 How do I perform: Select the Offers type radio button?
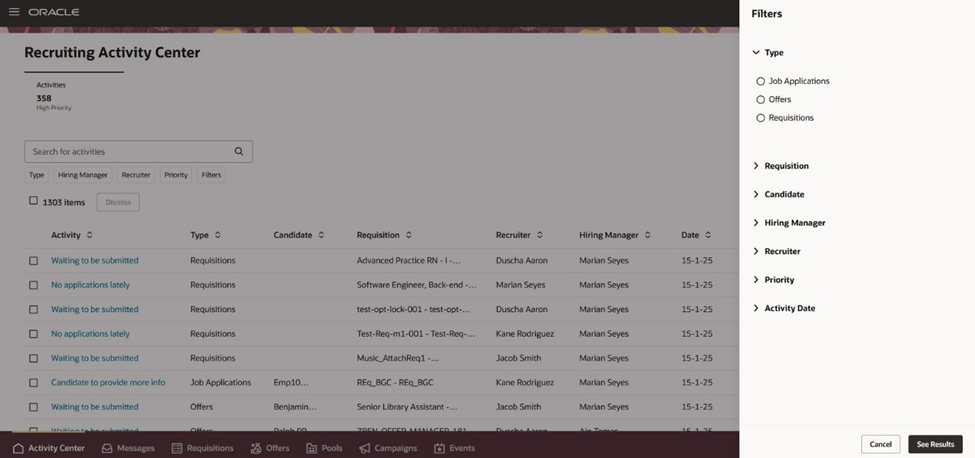[x=760, y=99]
